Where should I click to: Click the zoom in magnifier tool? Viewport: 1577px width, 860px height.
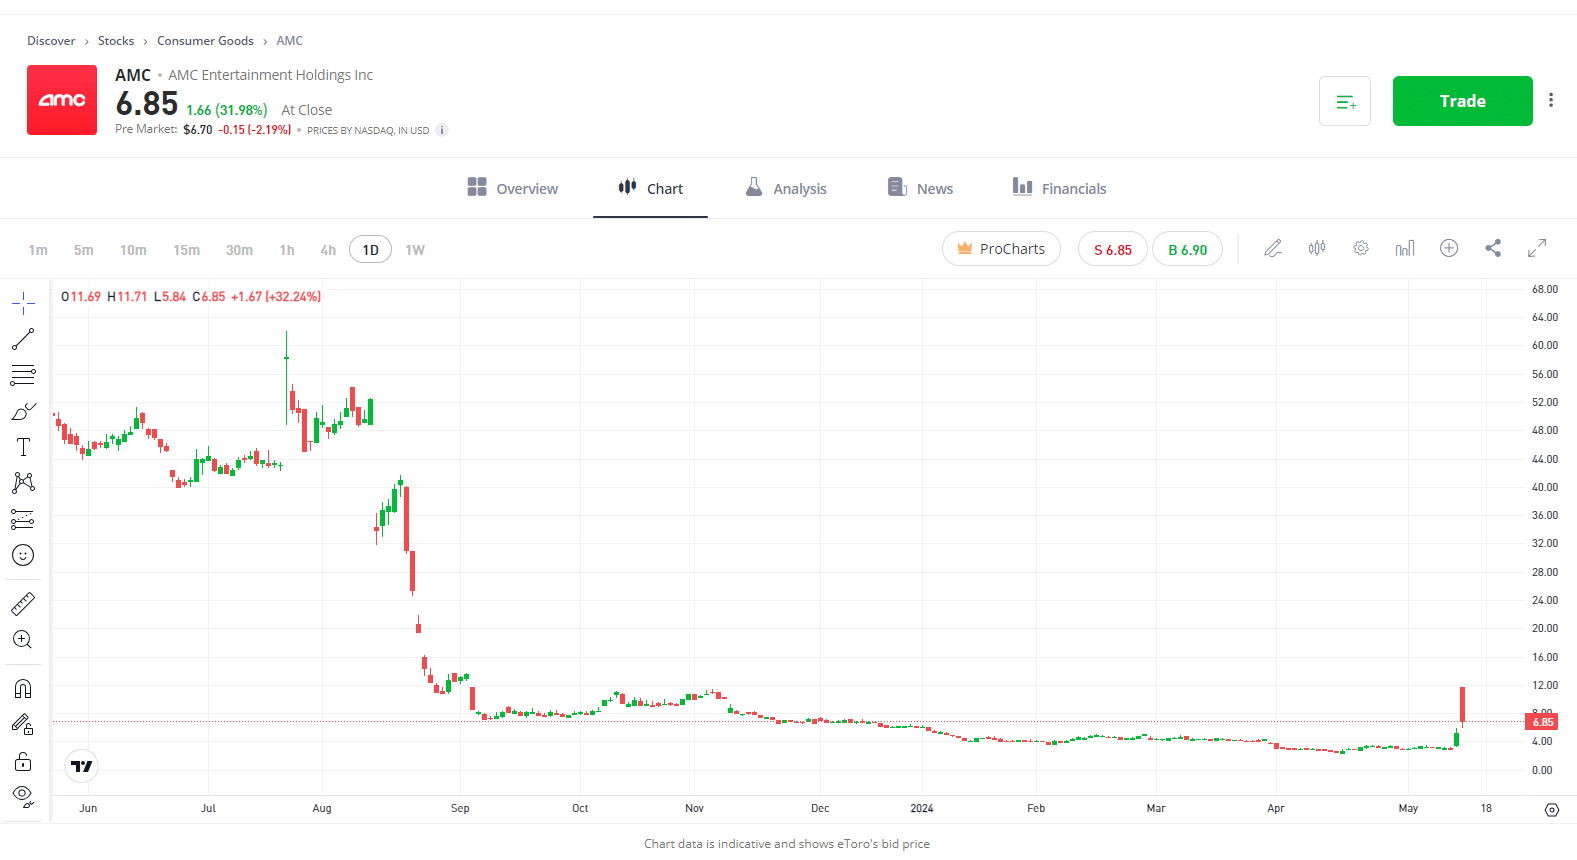(23, 640)
